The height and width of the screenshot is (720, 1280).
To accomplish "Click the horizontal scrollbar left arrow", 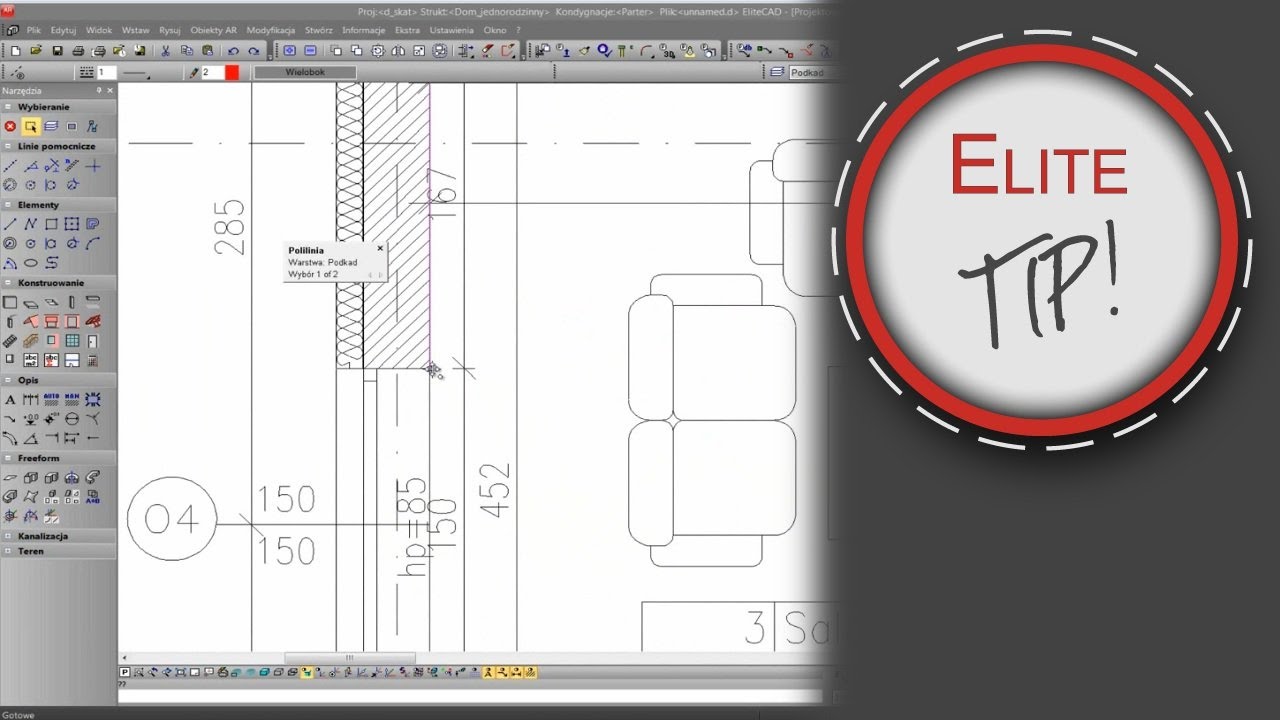I will 123,657.
